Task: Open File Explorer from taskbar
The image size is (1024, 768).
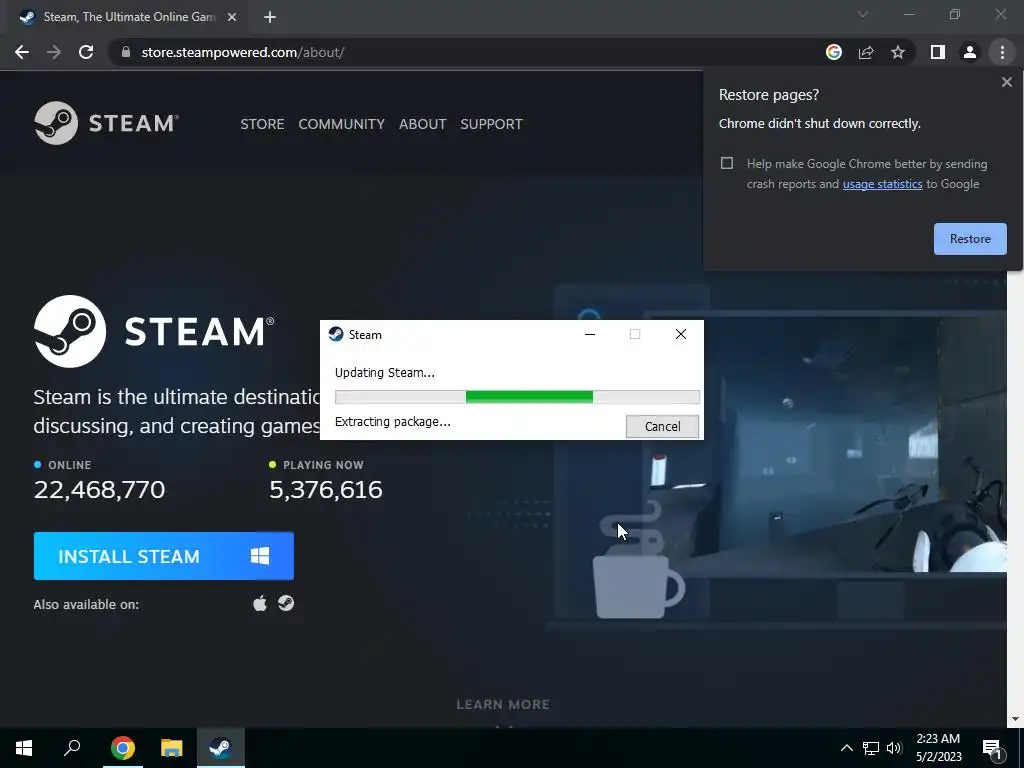Action: point(172,748)
